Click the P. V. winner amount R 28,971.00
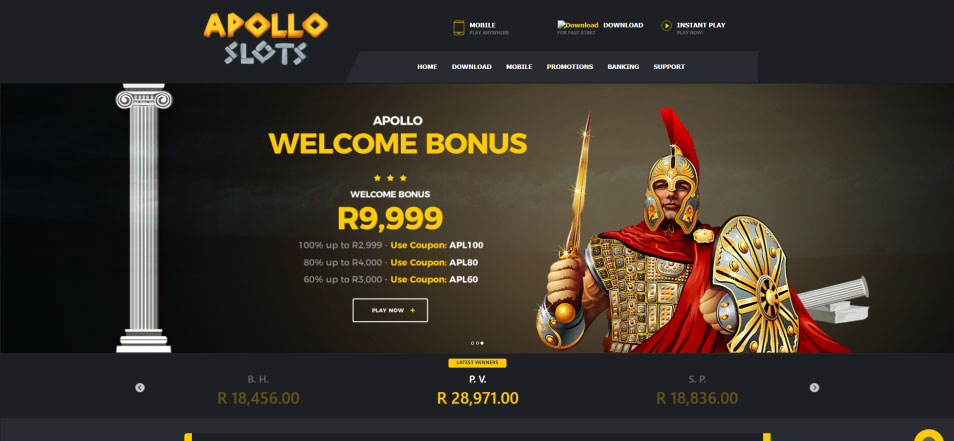 click(478, 398)
